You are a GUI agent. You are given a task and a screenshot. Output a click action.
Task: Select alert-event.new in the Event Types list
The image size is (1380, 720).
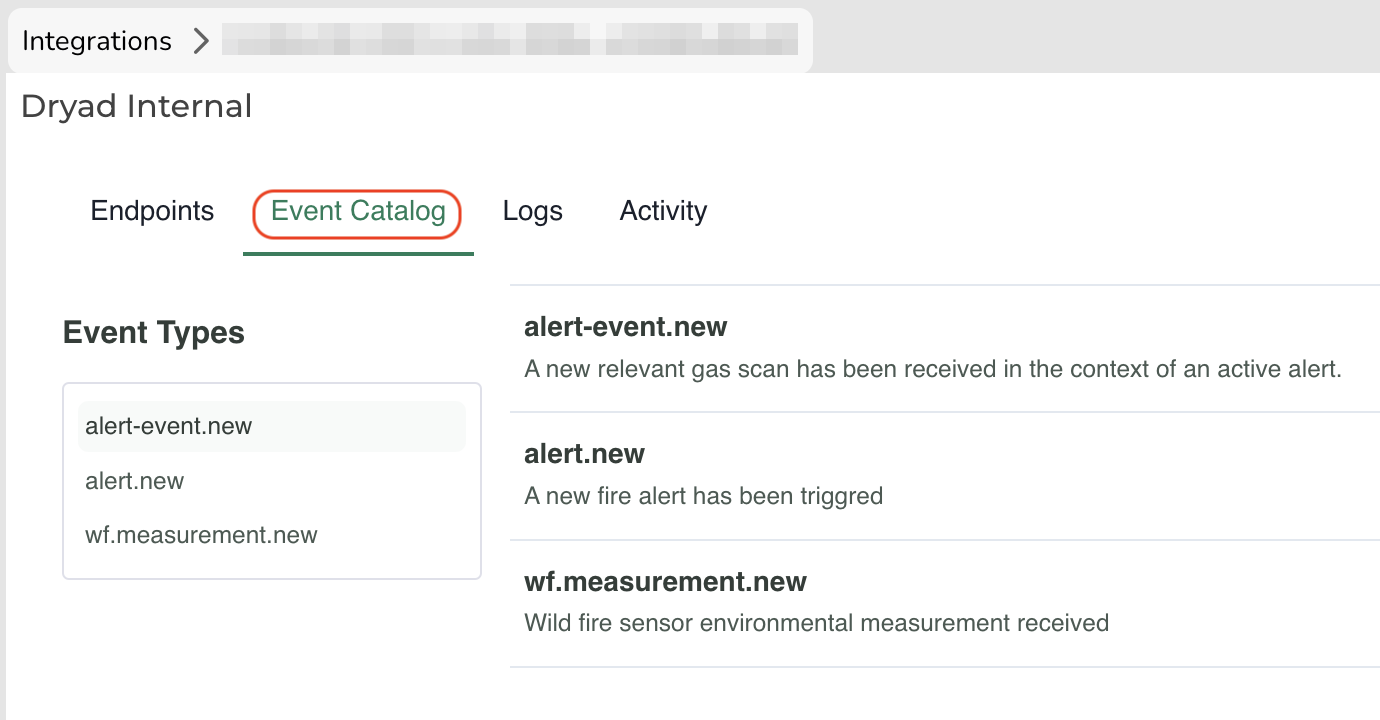click(x=169, y=426)
